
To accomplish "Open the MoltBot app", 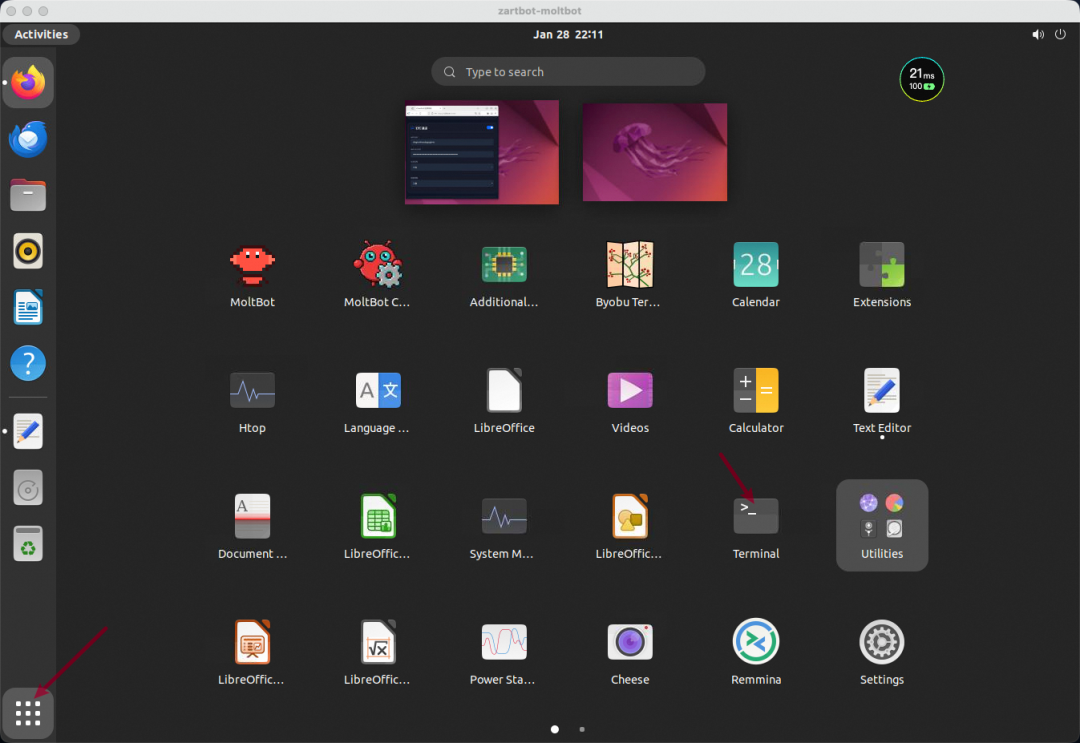I will [252, 266].
